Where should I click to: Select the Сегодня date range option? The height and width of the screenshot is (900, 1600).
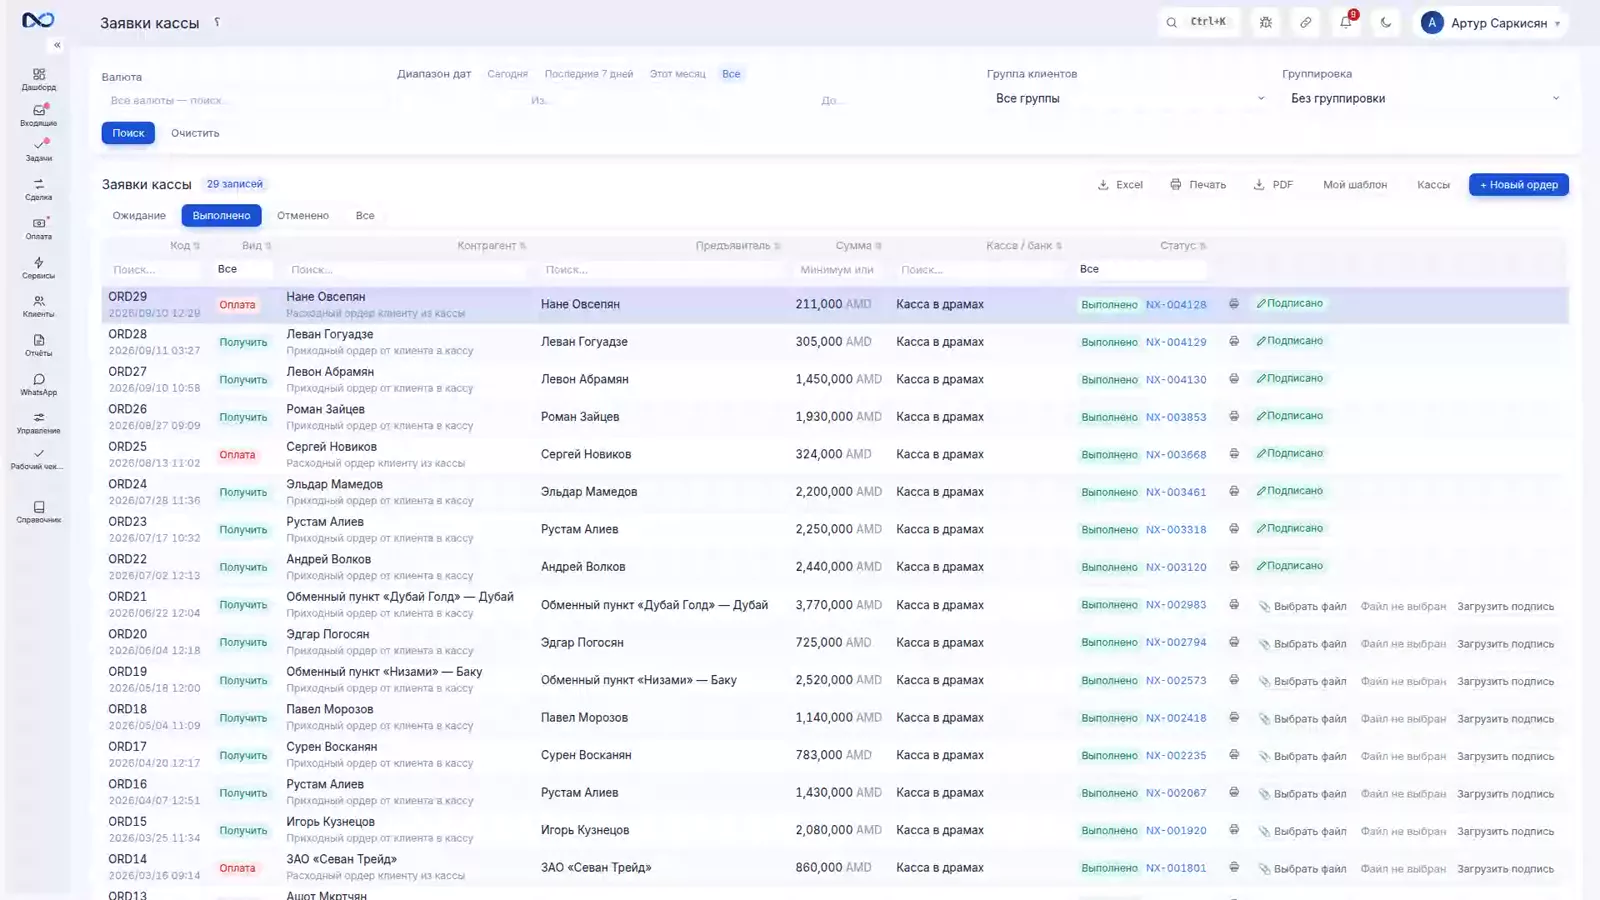pyautogui.click(x=507, y=74)
